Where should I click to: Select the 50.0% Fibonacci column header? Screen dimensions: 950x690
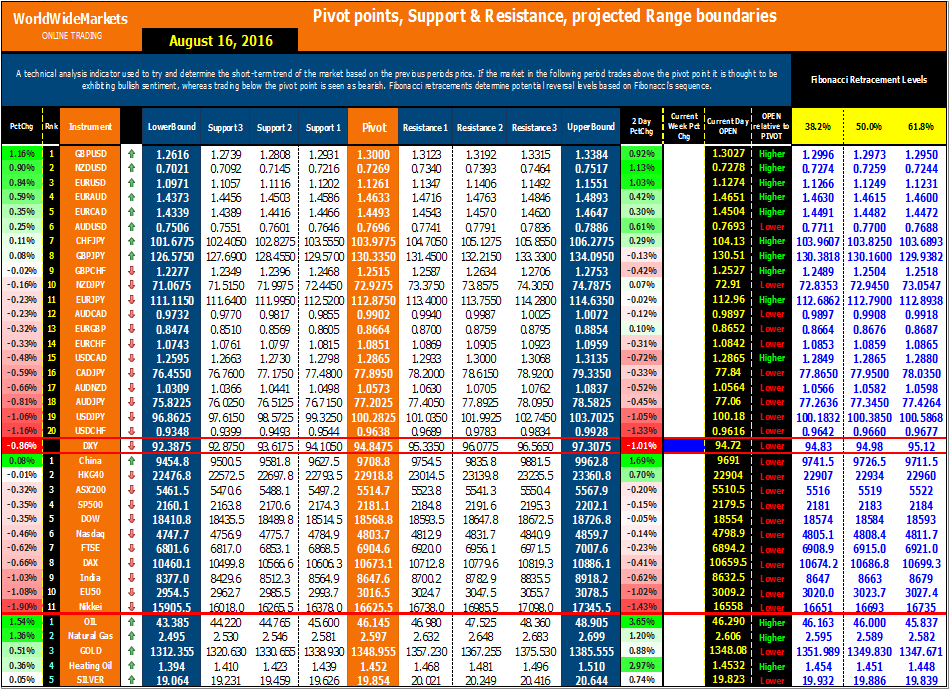869,127
